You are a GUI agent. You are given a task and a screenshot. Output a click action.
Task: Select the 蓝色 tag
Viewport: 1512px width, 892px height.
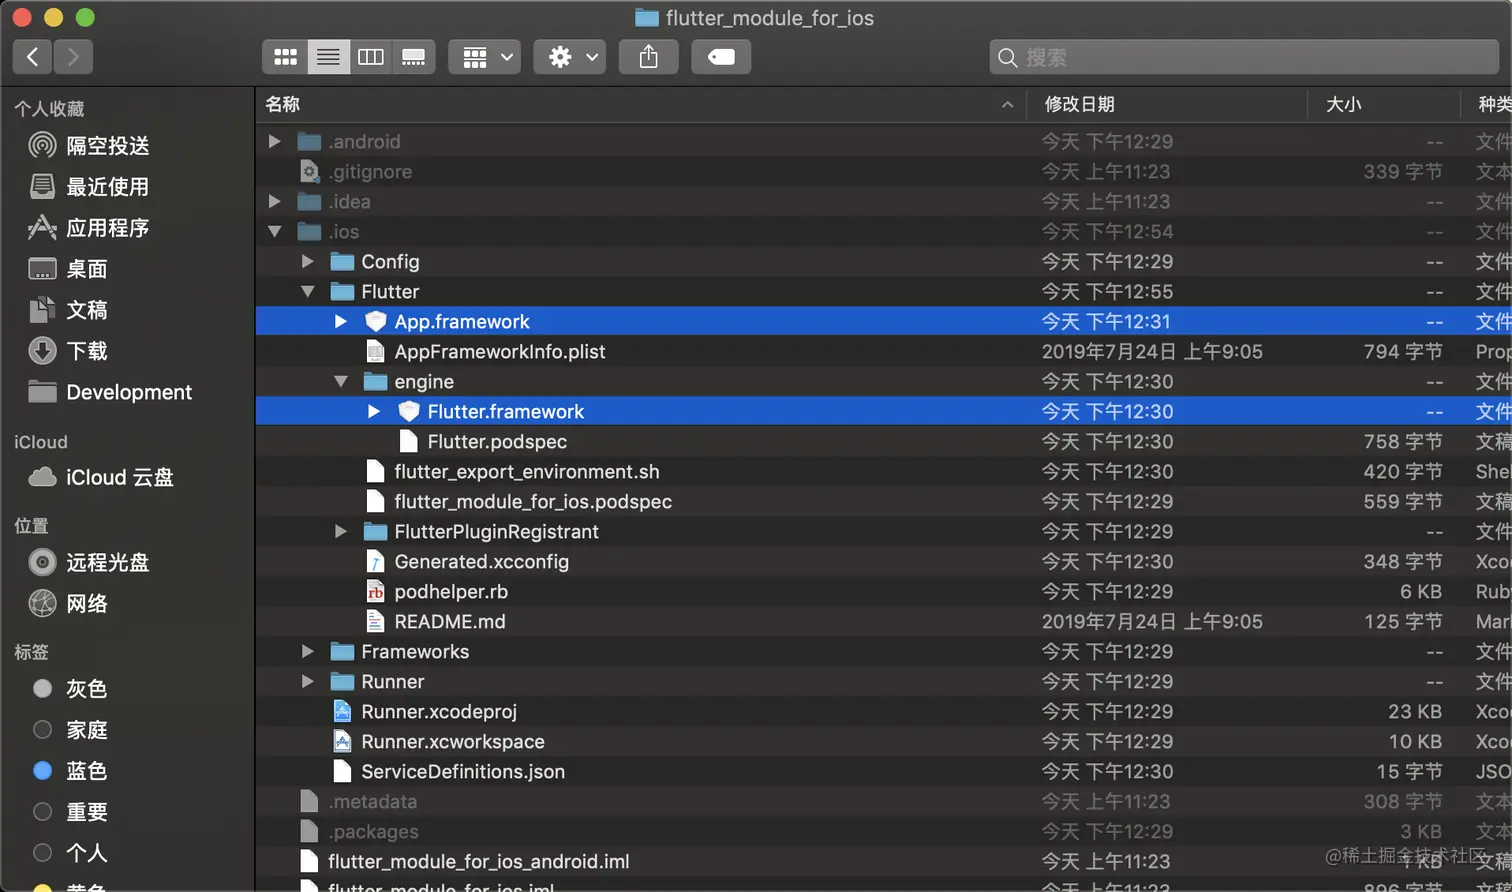pyautogui.click(x=71, y=771)
